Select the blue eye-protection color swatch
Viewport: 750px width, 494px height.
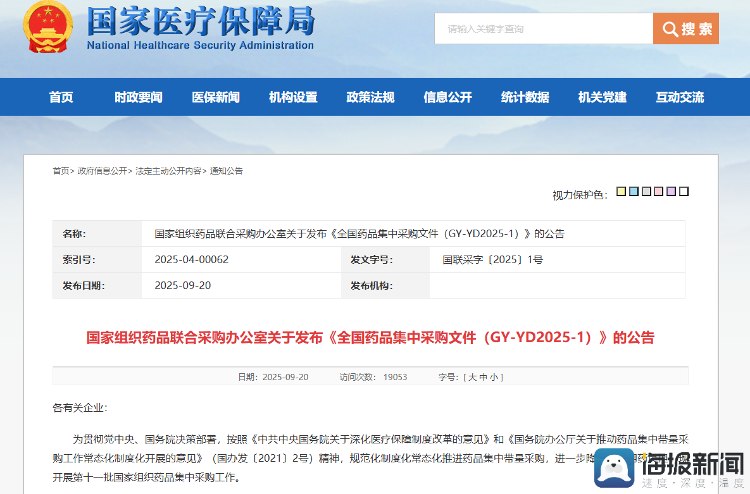(634, 192)
